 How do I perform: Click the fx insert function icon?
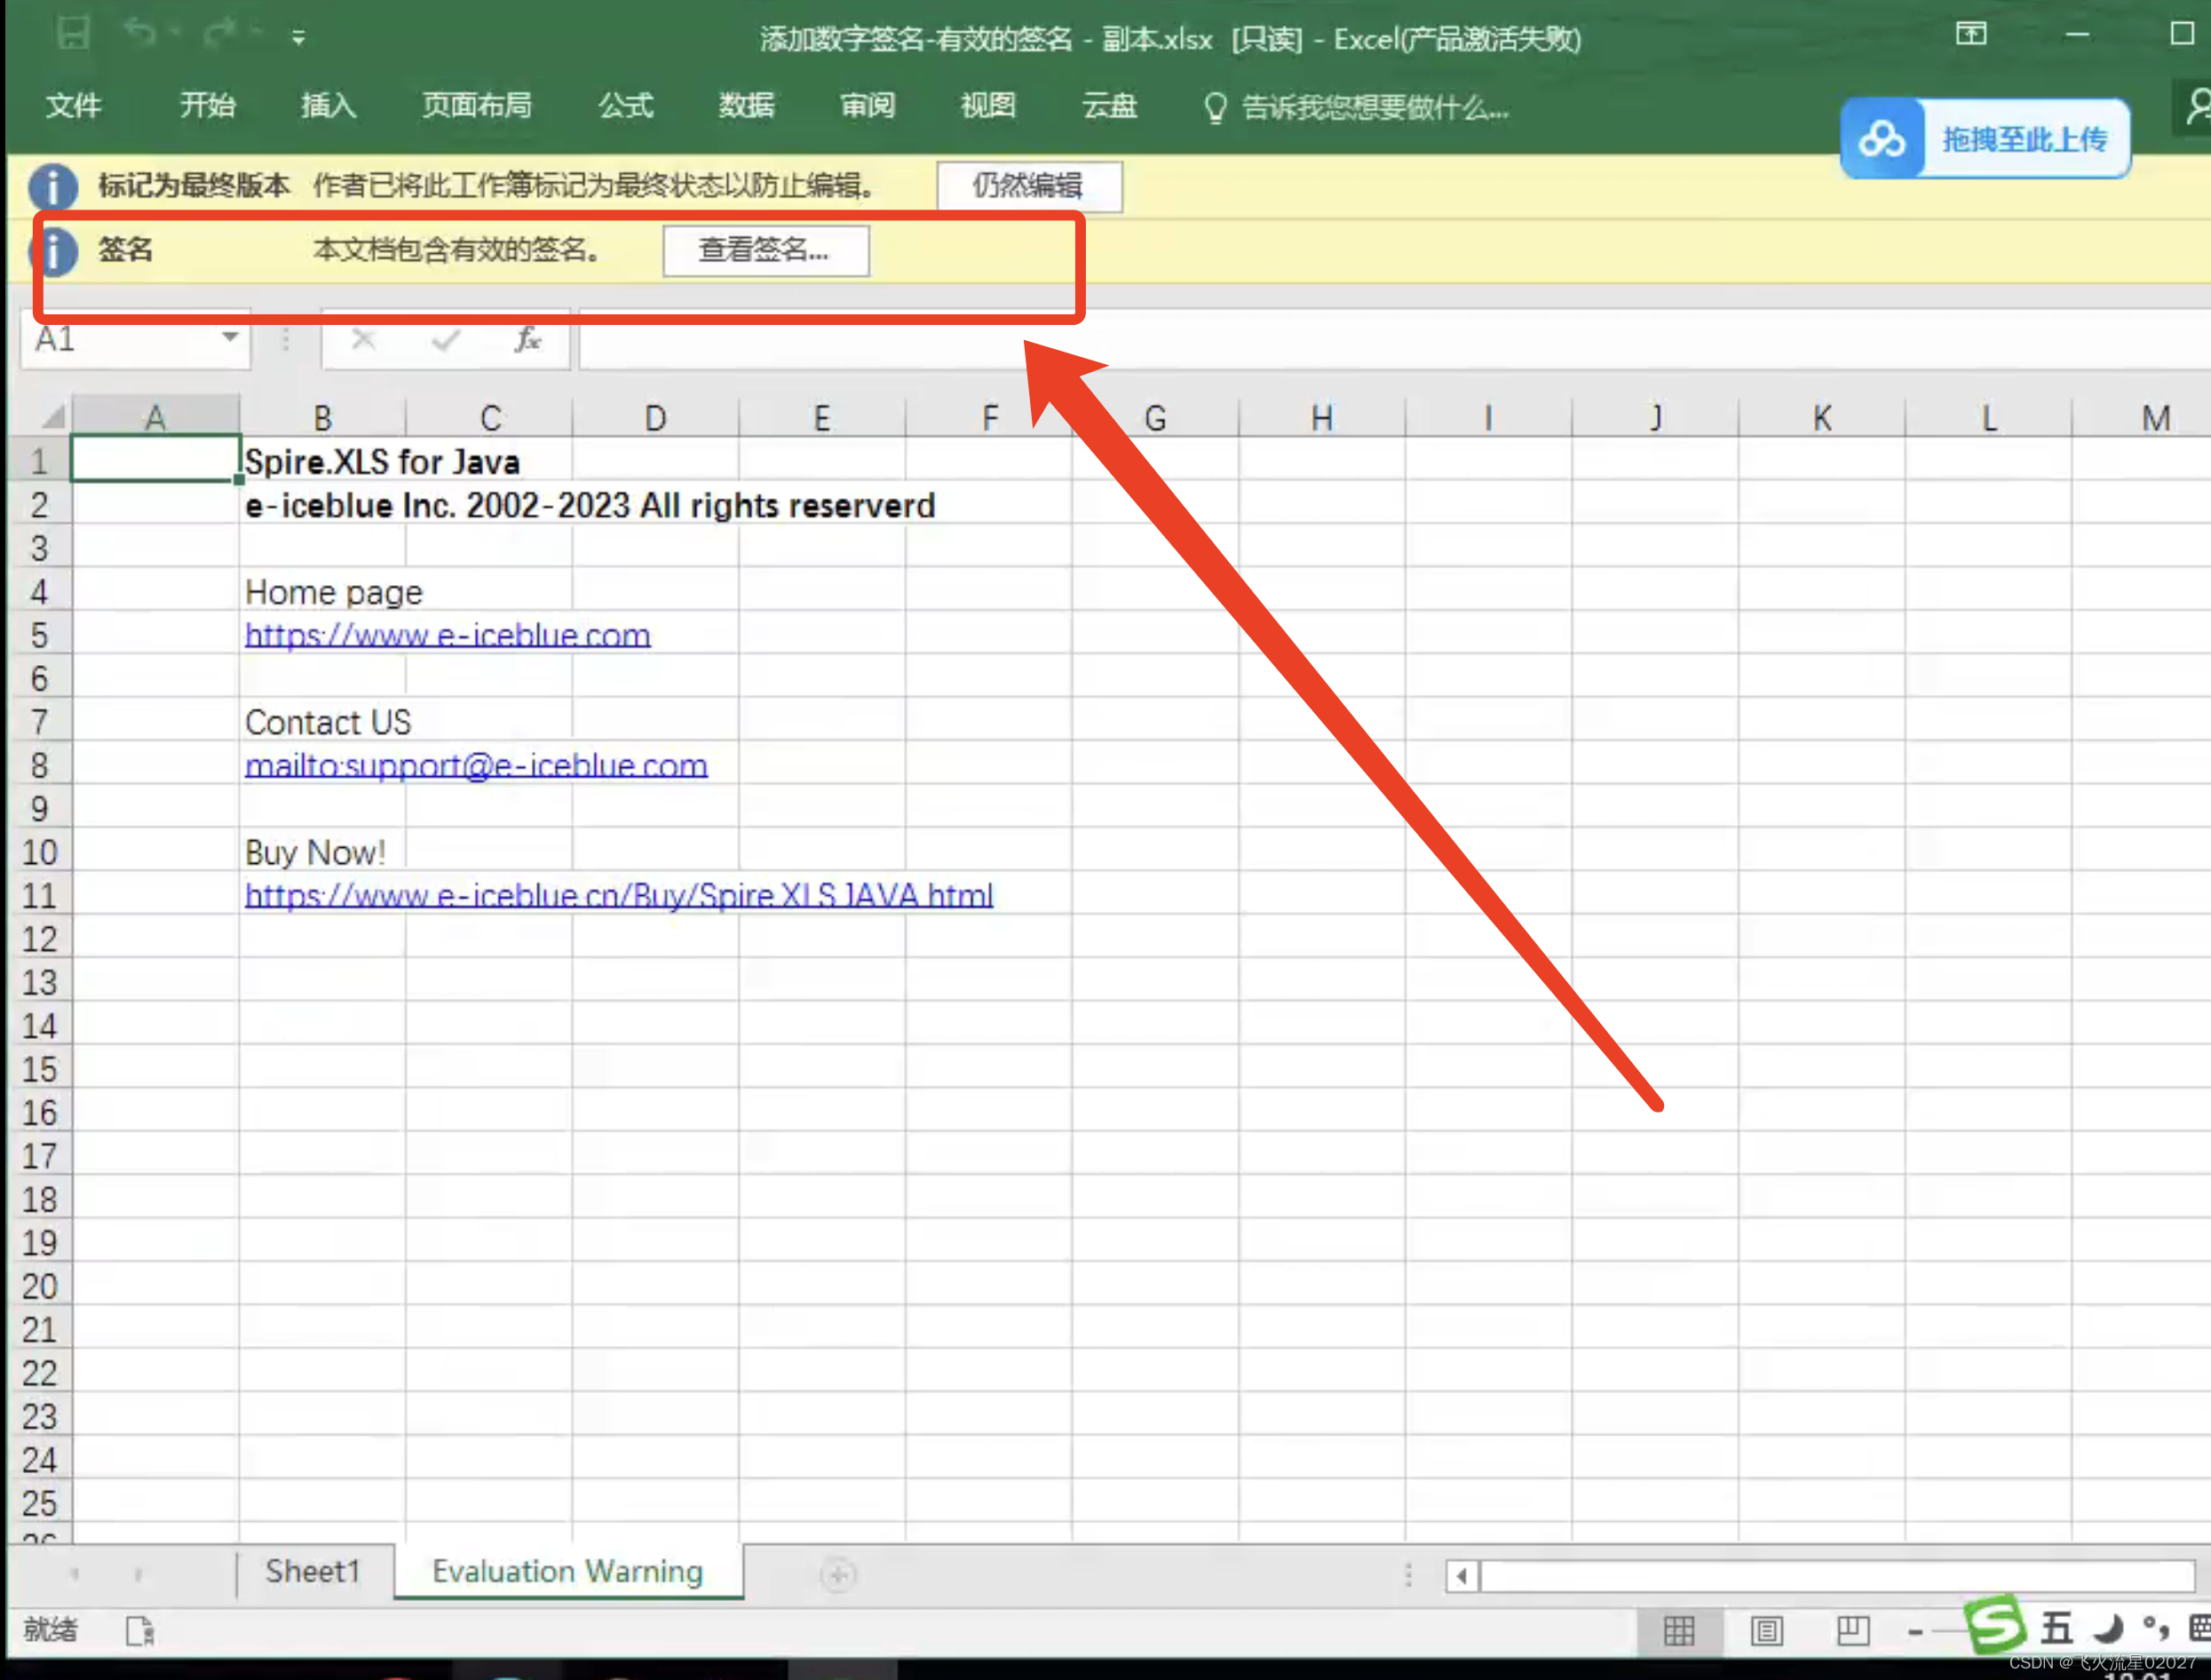527,340
